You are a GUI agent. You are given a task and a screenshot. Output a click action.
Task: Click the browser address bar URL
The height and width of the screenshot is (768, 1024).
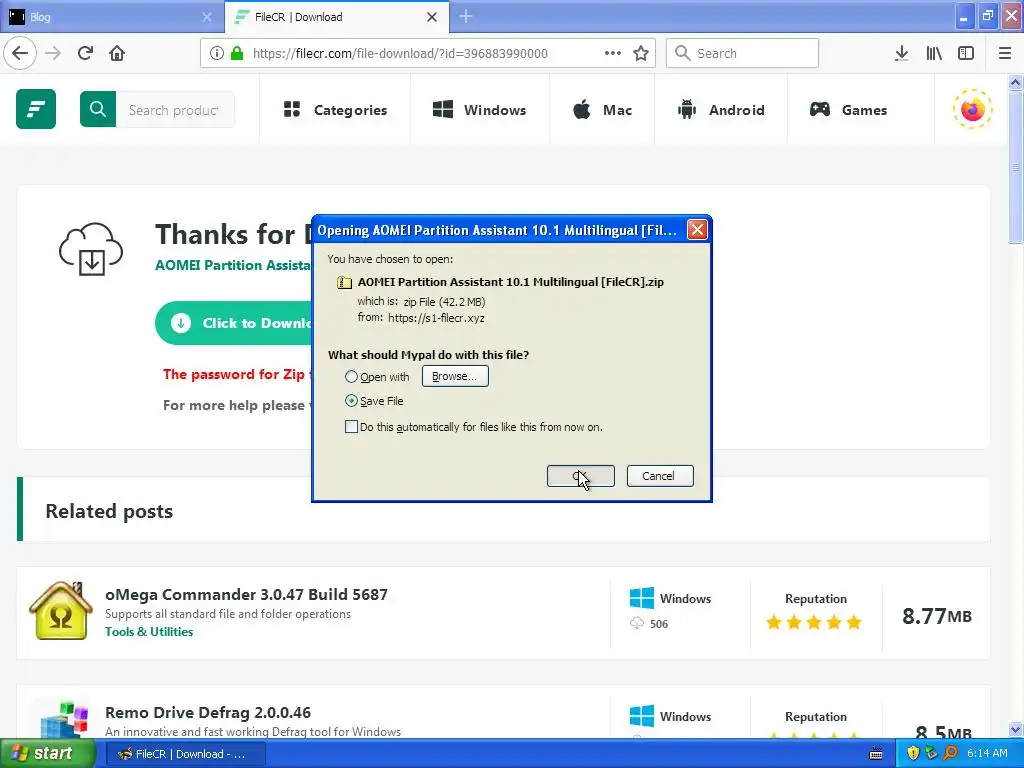click(x=400, y=53)
